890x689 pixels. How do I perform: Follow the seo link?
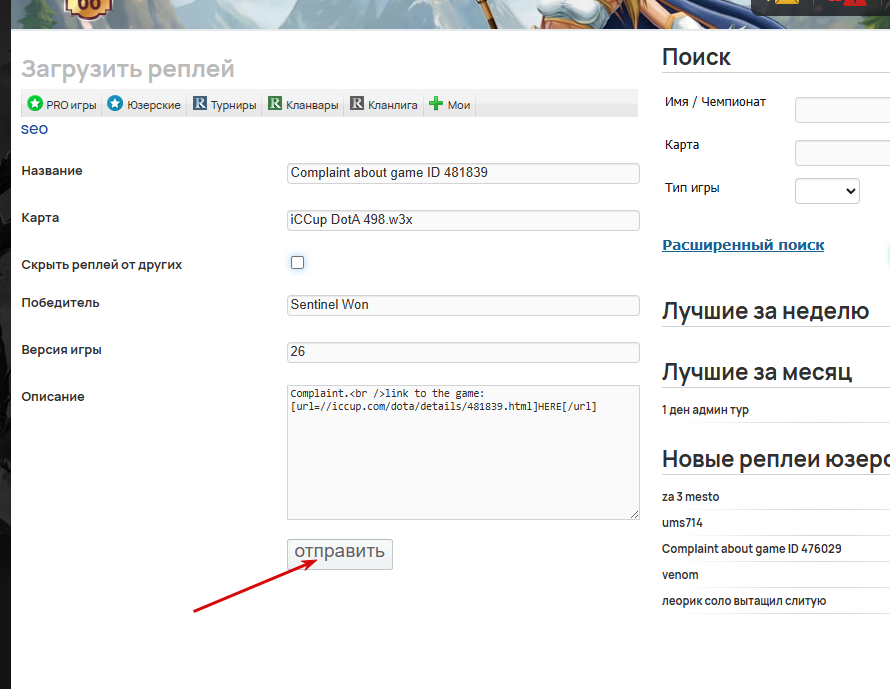35,129
